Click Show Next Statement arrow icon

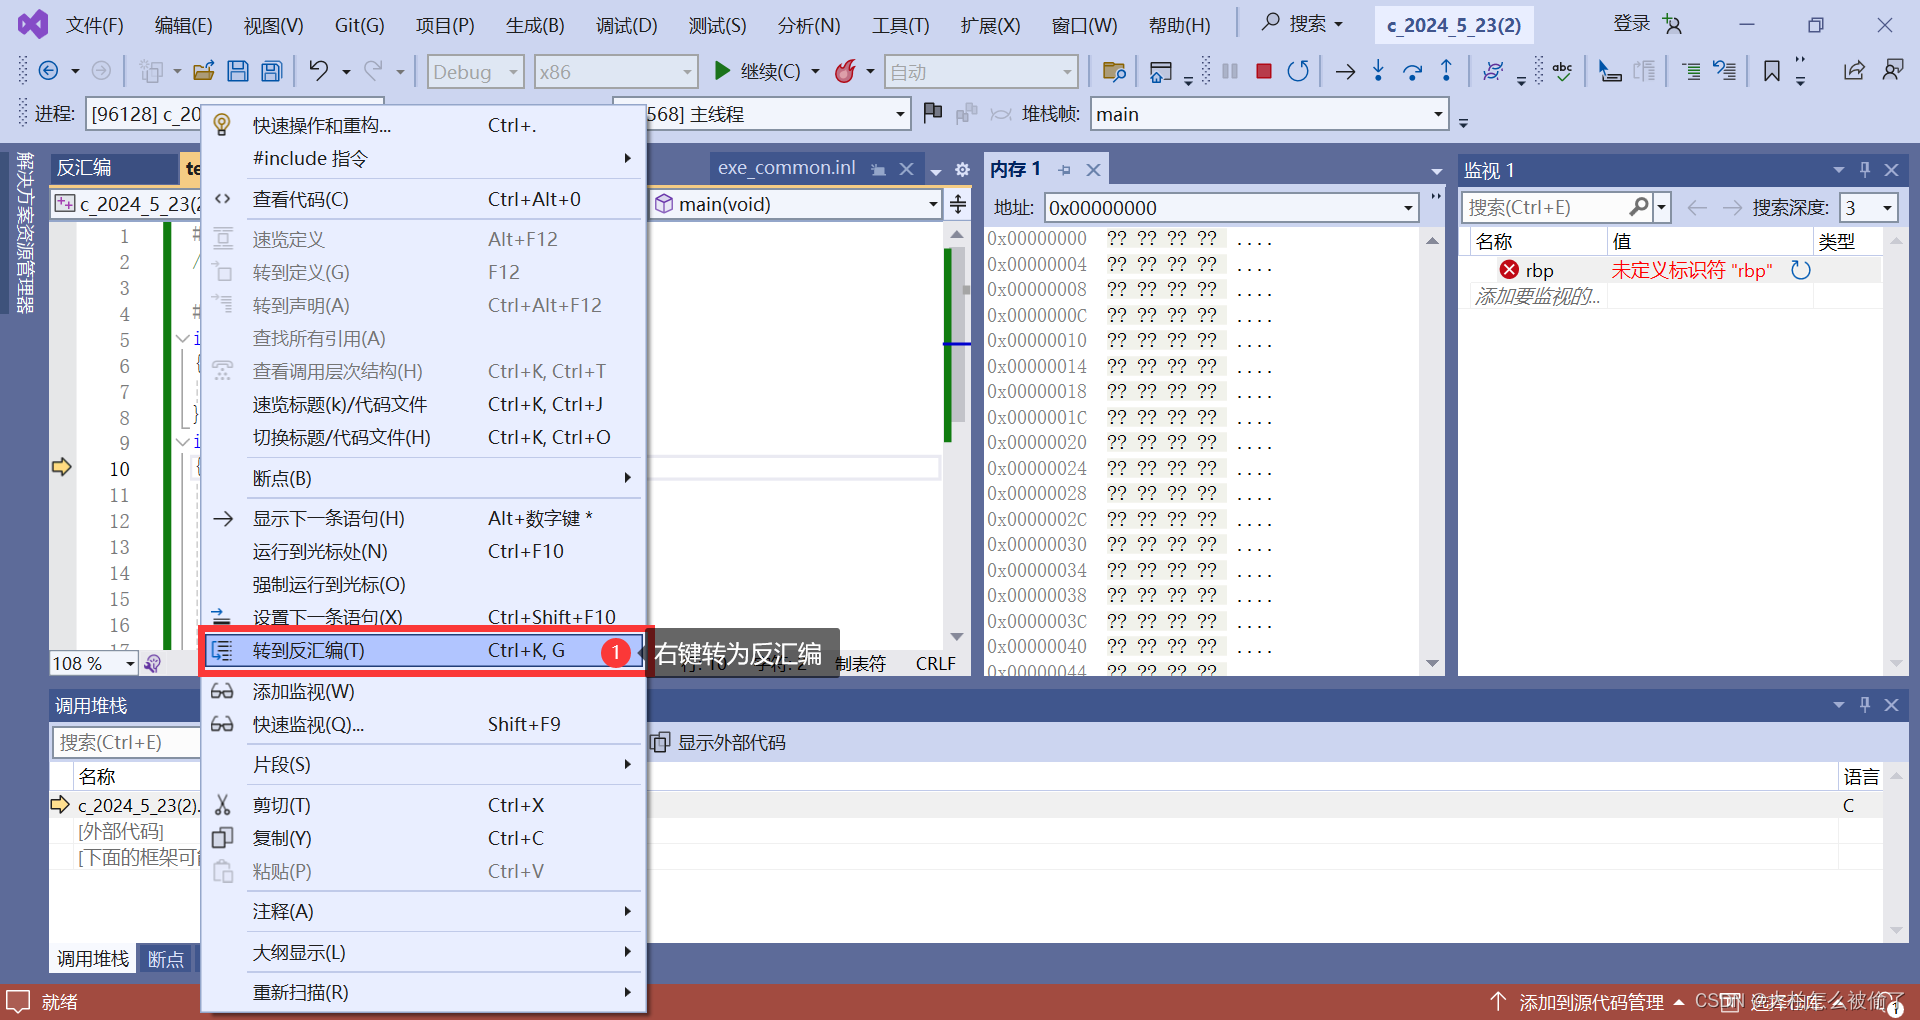point(1345,71)
